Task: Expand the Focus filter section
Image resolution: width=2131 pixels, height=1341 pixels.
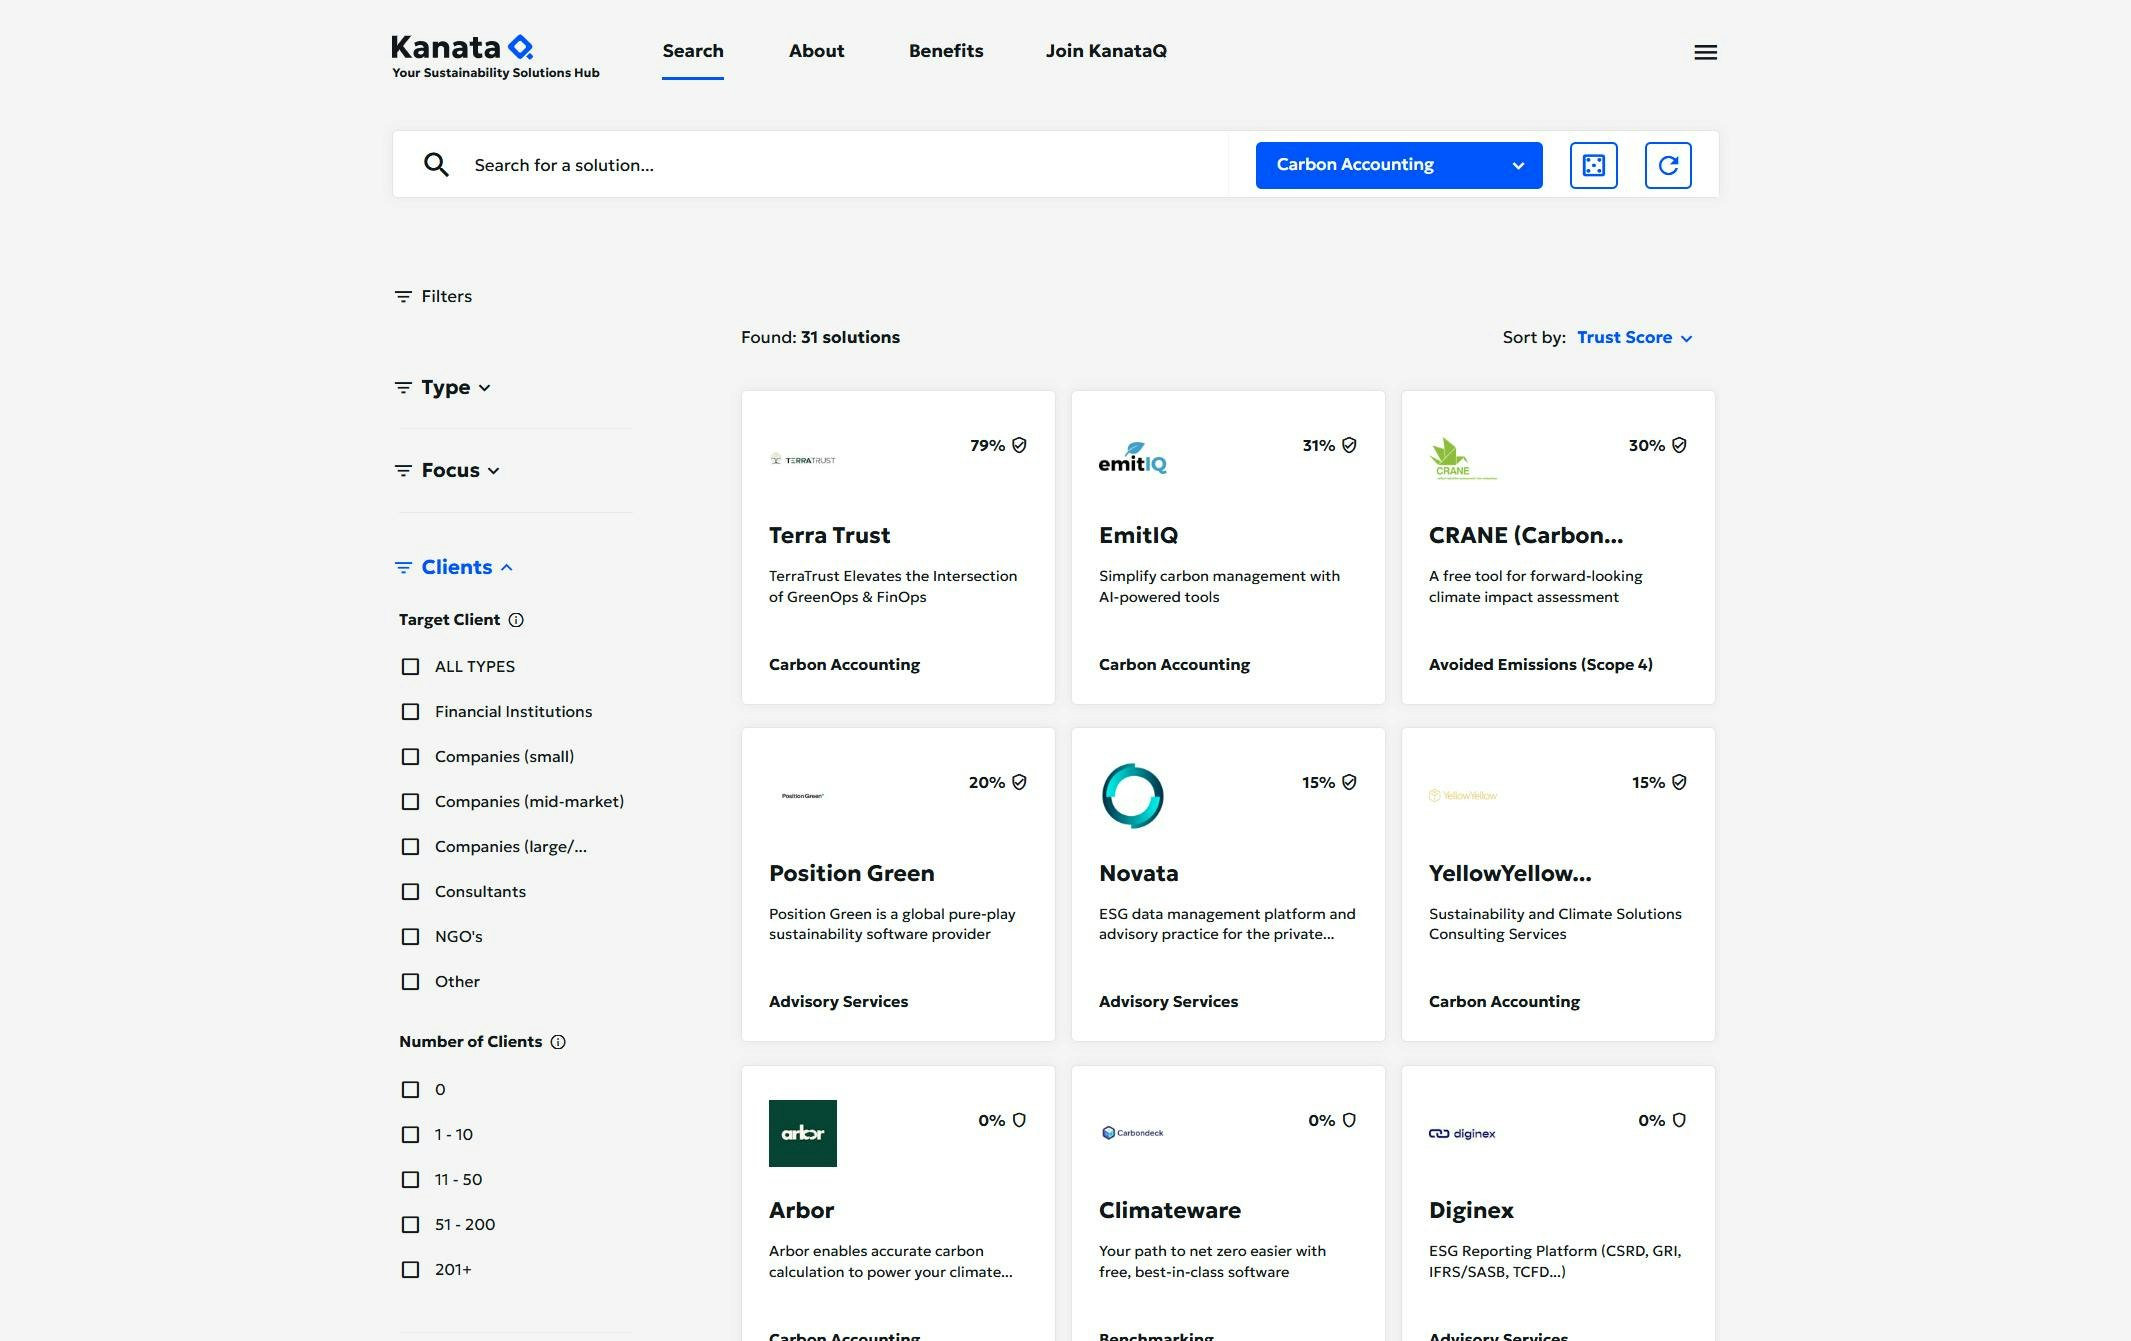Action: [448, 470]
